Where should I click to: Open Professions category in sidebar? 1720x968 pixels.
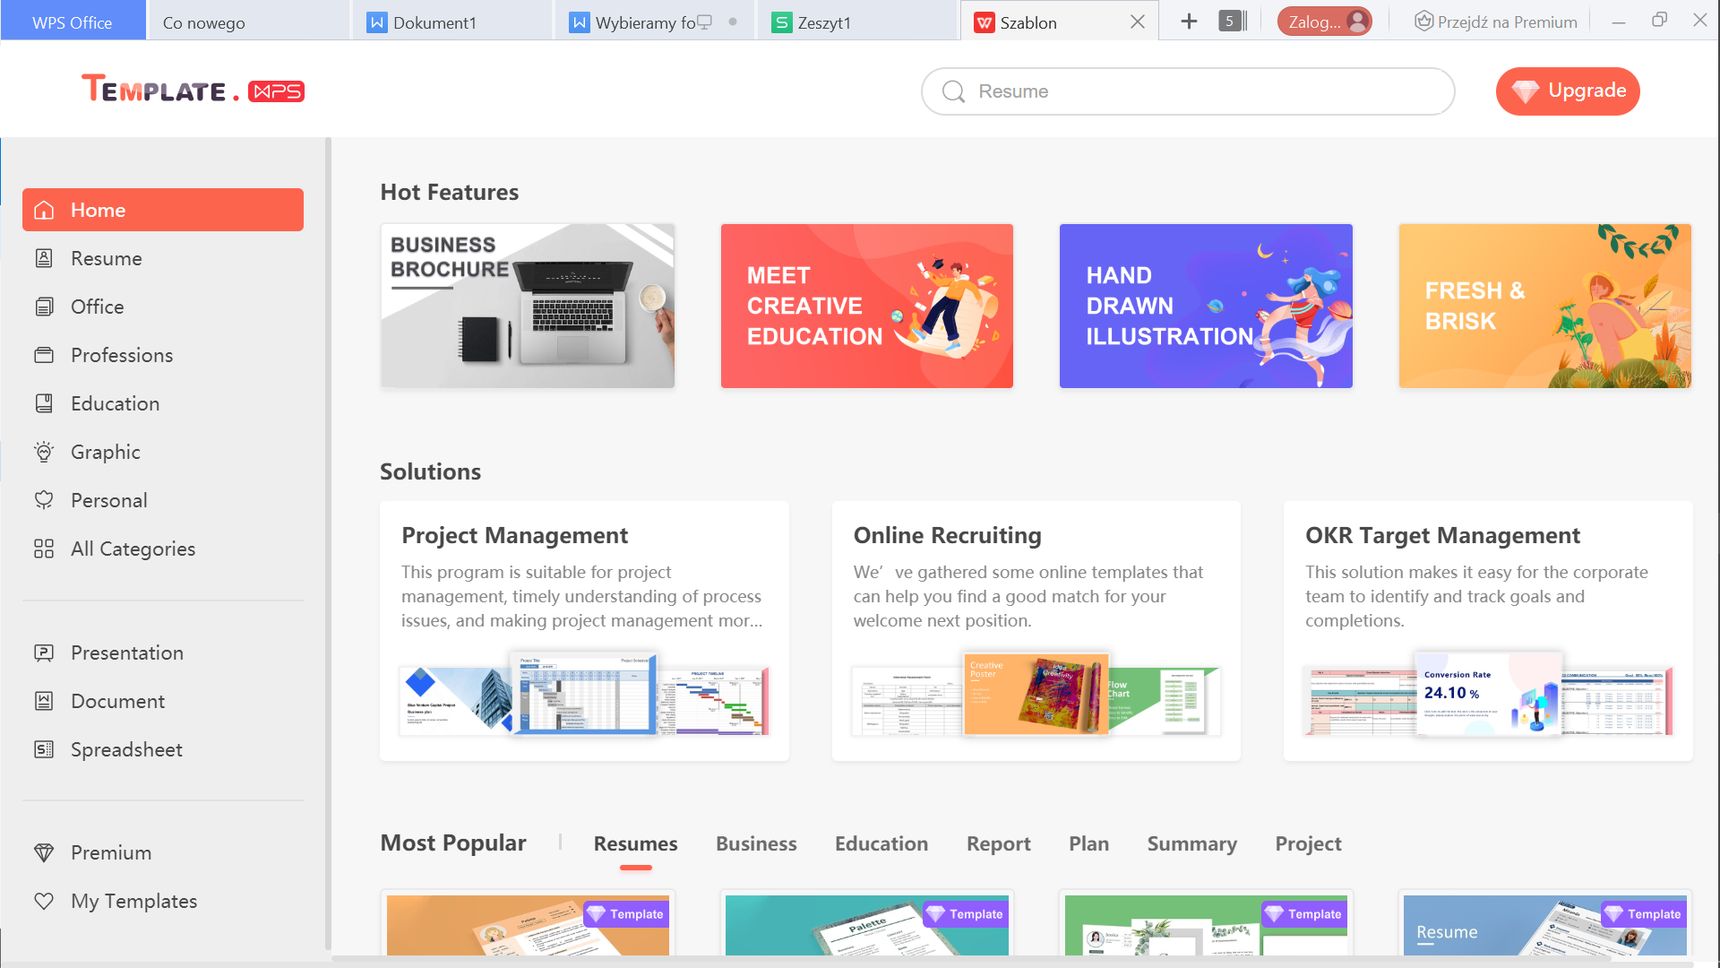coord(163,355)
